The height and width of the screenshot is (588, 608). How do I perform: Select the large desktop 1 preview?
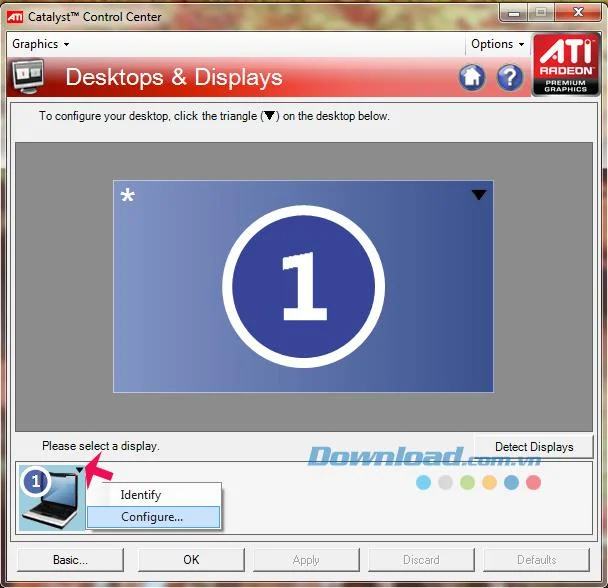pos(303,286)
